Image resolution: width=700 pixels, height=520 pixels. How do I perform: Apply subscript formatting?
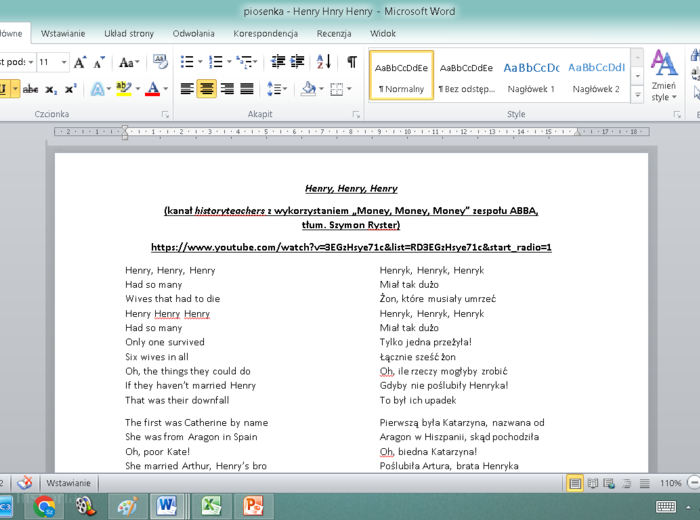tap(51, 89)
